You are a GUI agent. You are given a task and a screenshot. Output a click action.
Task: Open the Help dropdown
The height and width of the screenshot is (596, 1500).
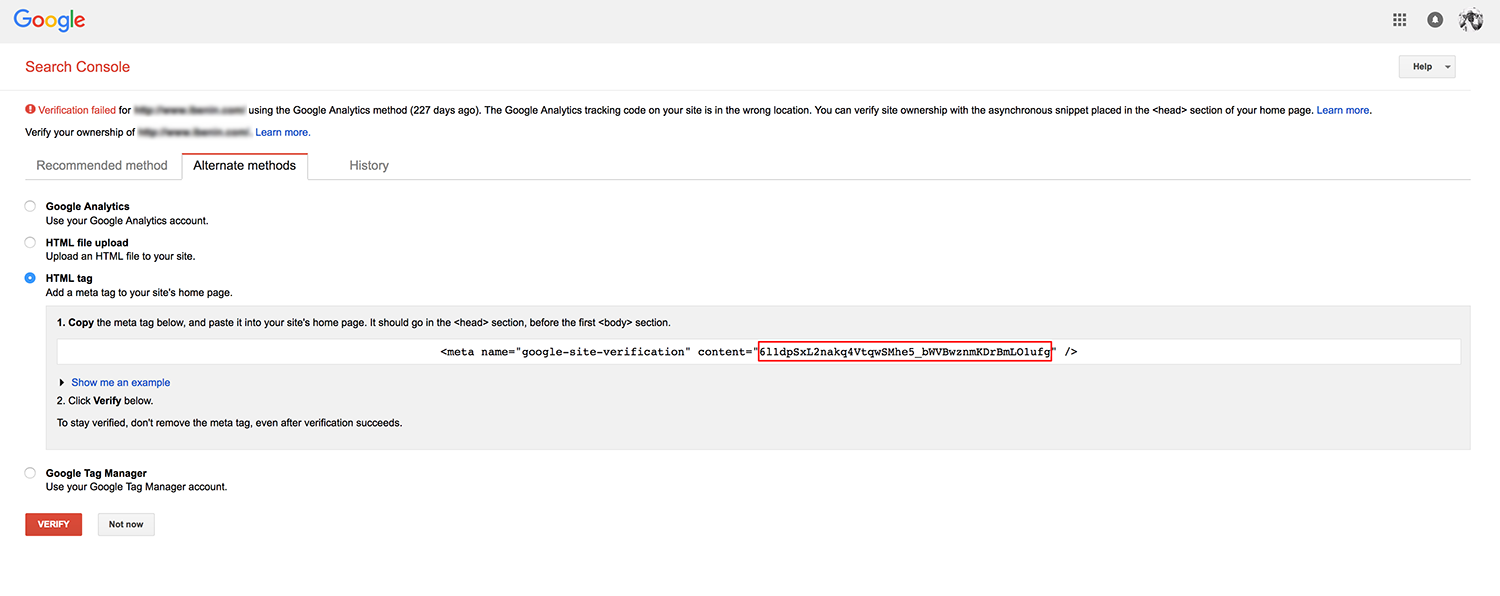[1427, 66]
